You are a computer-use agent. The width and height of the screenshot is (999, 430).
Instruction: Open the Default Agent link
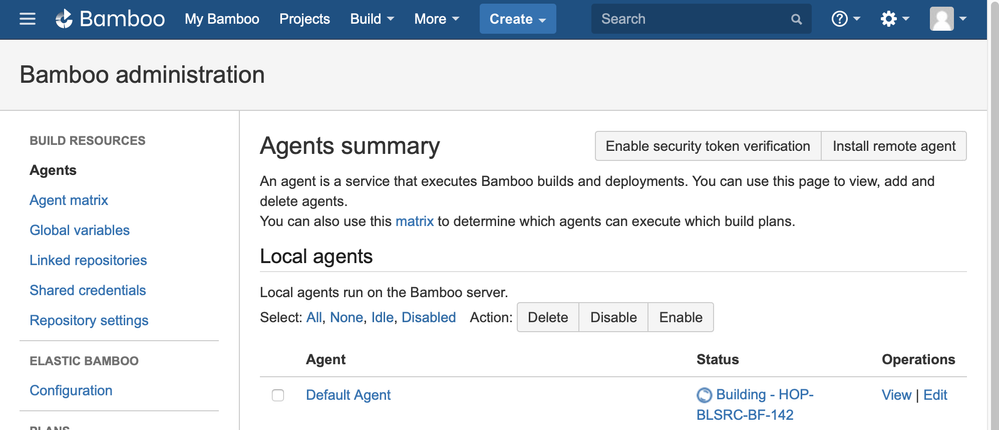coord(349,395)
